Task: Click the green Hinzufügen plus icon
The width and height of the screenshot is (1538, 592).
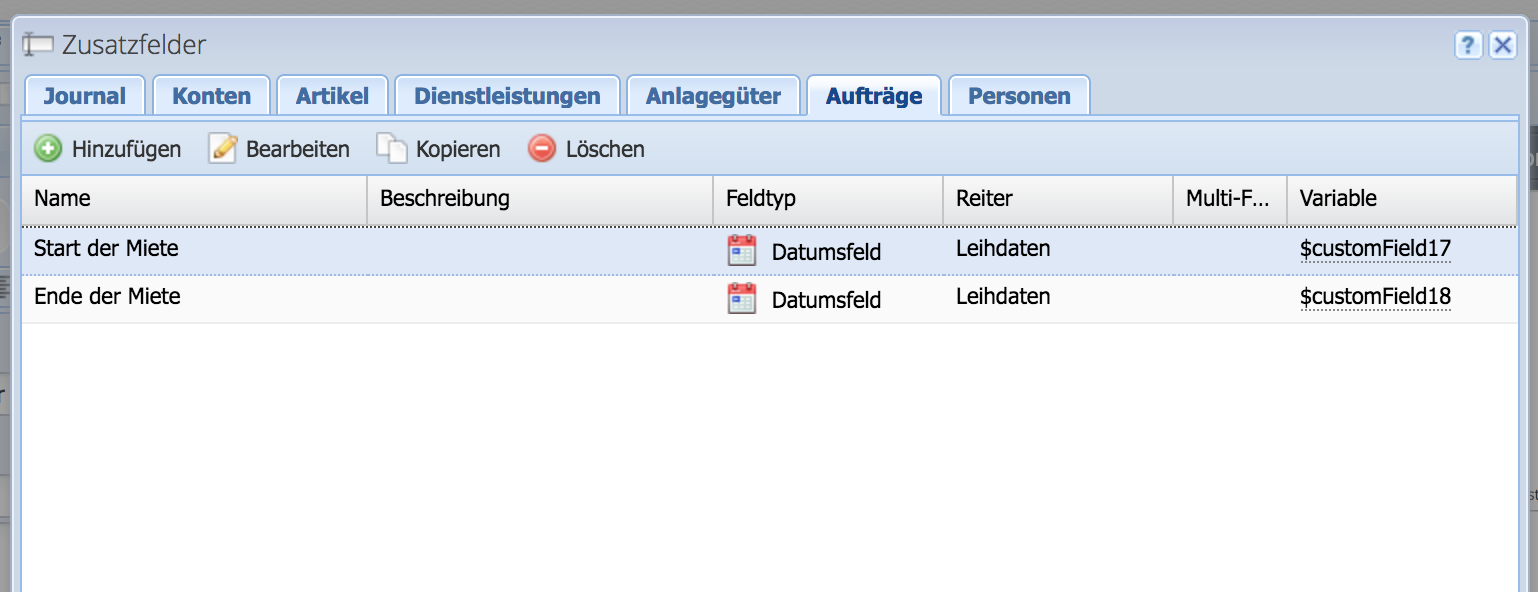Action: (x=47, y=149)
